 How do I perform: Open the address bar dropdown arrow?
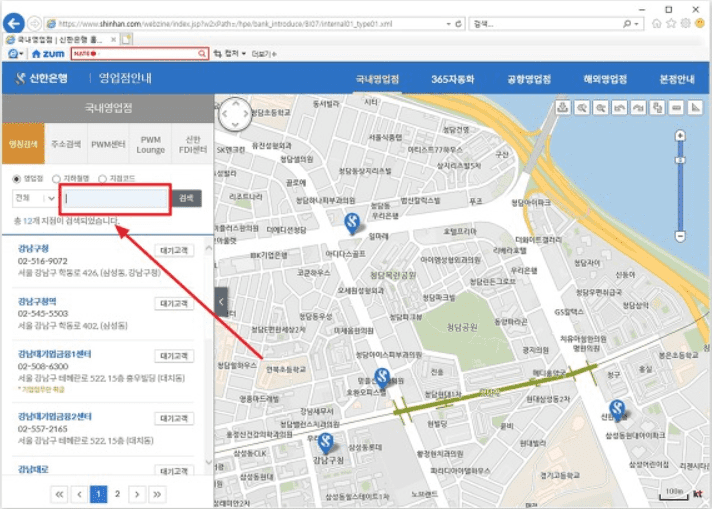(x=448, y=24)
